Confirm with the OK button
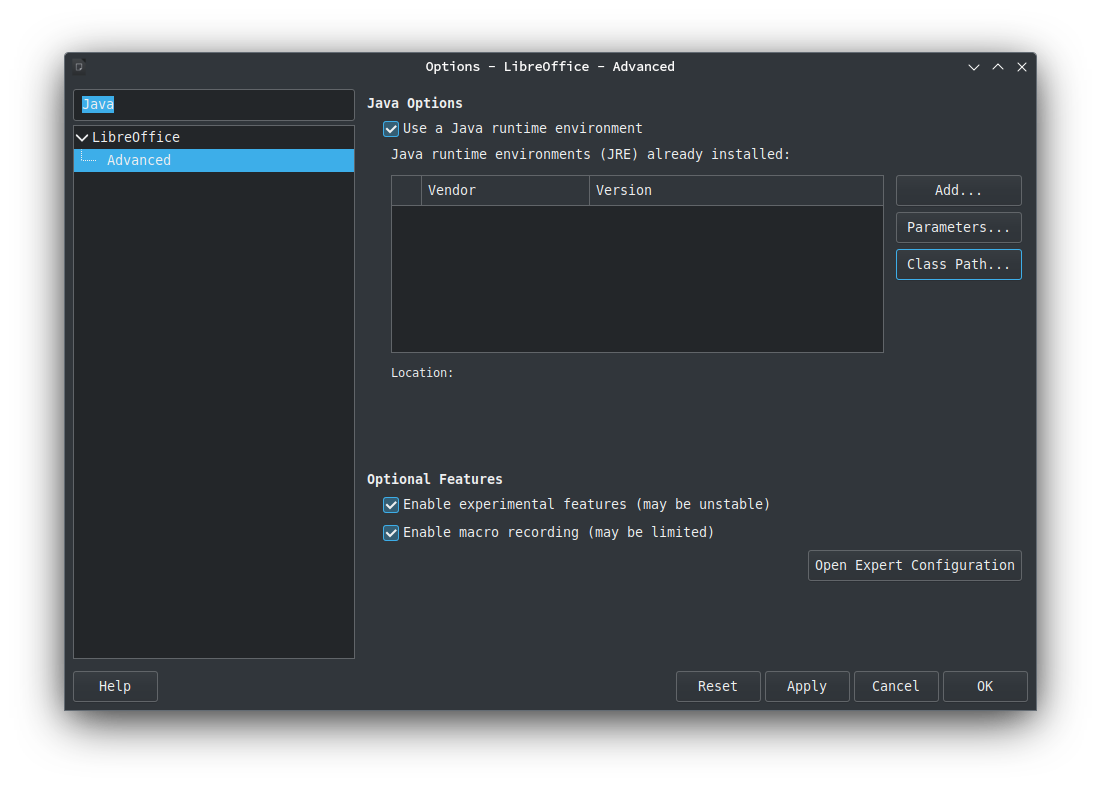Screen dimensions: 1101x787 pyautogui.click(x=985, y=686)
